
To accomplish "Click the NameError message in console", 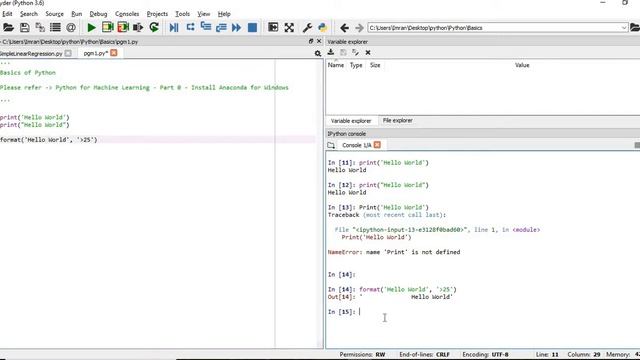I will coord(394,252).
